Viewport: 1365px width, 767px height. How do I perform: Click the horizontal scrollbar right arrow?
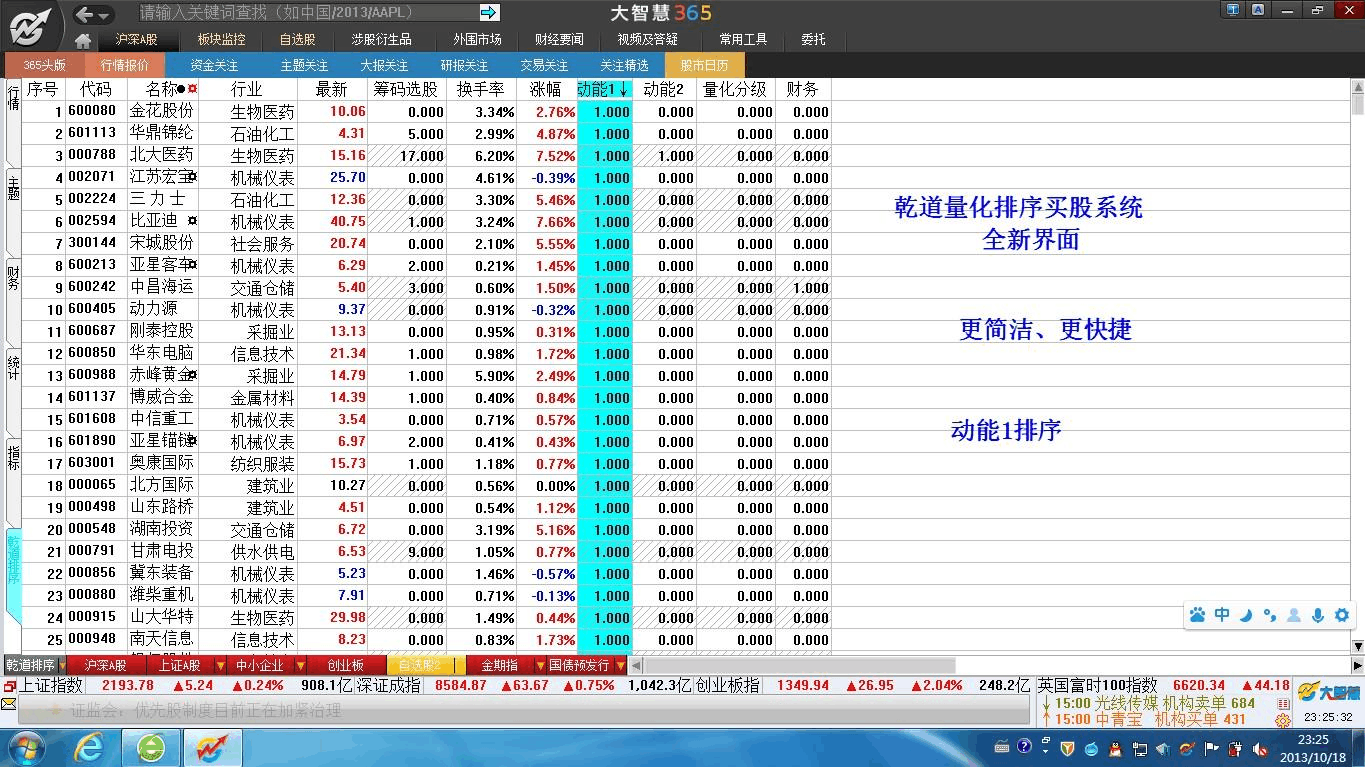tap(1357, 665)
